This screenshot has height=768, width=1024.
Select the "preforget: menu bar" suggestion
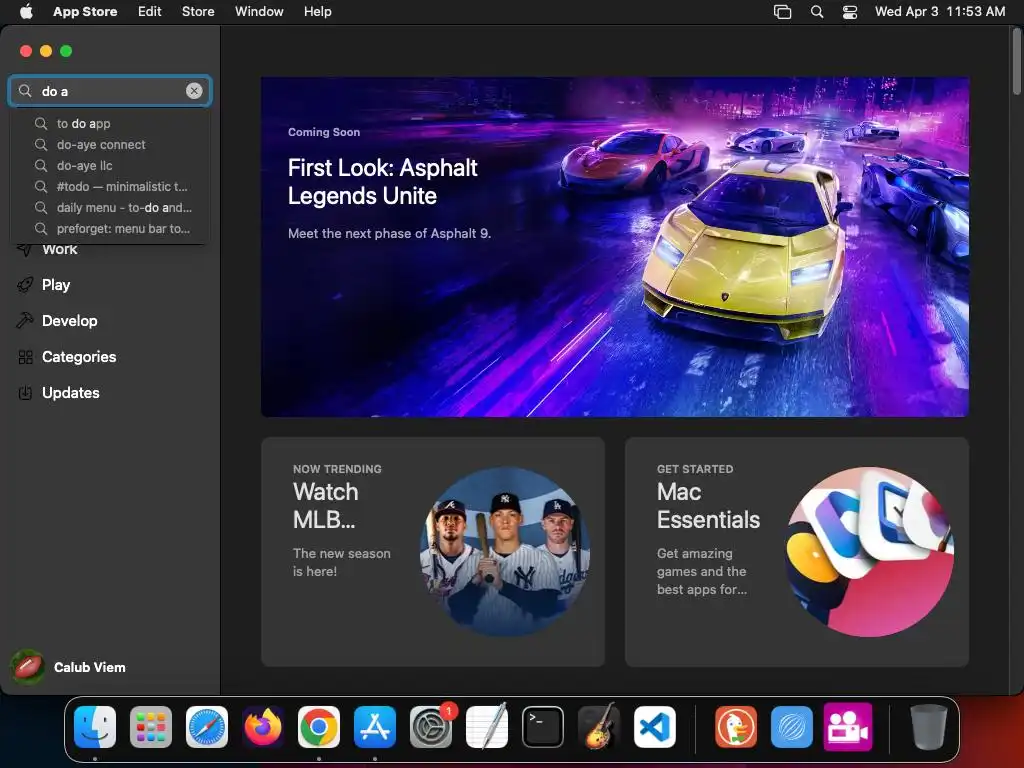tap(110, 229)
